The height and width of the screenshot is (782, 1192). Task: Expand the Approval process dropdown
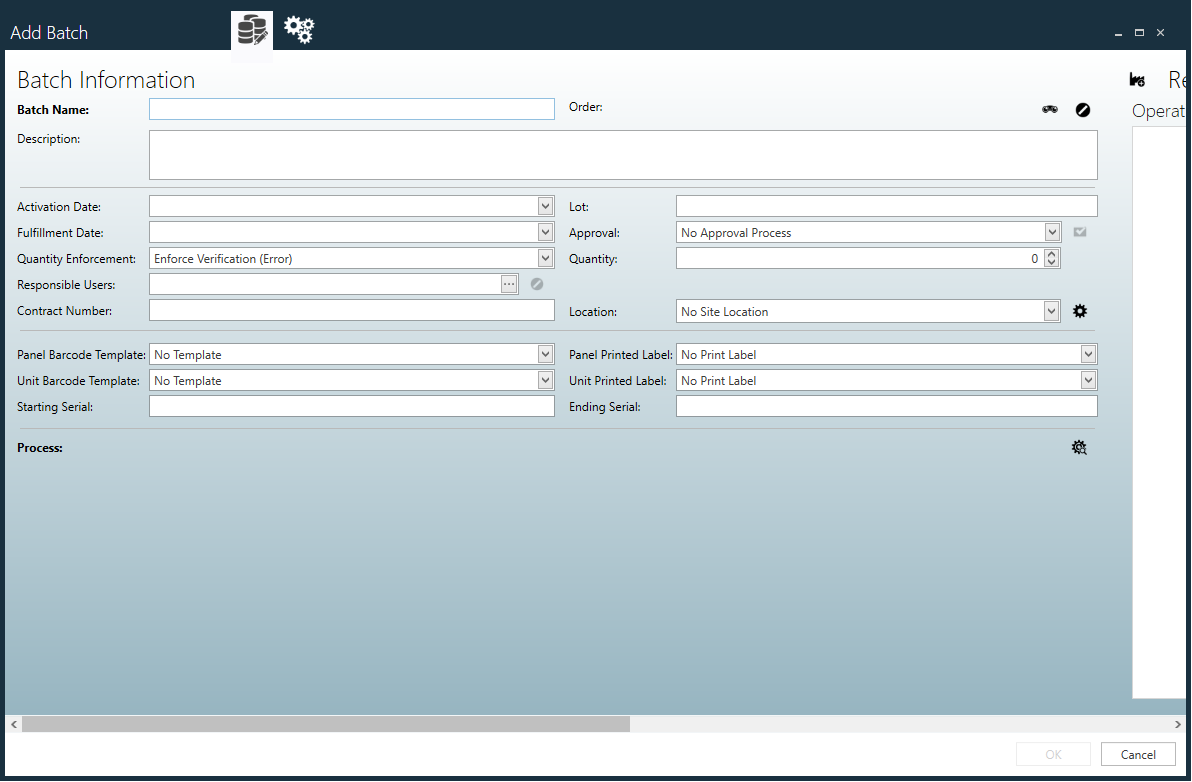[1051, 232]
